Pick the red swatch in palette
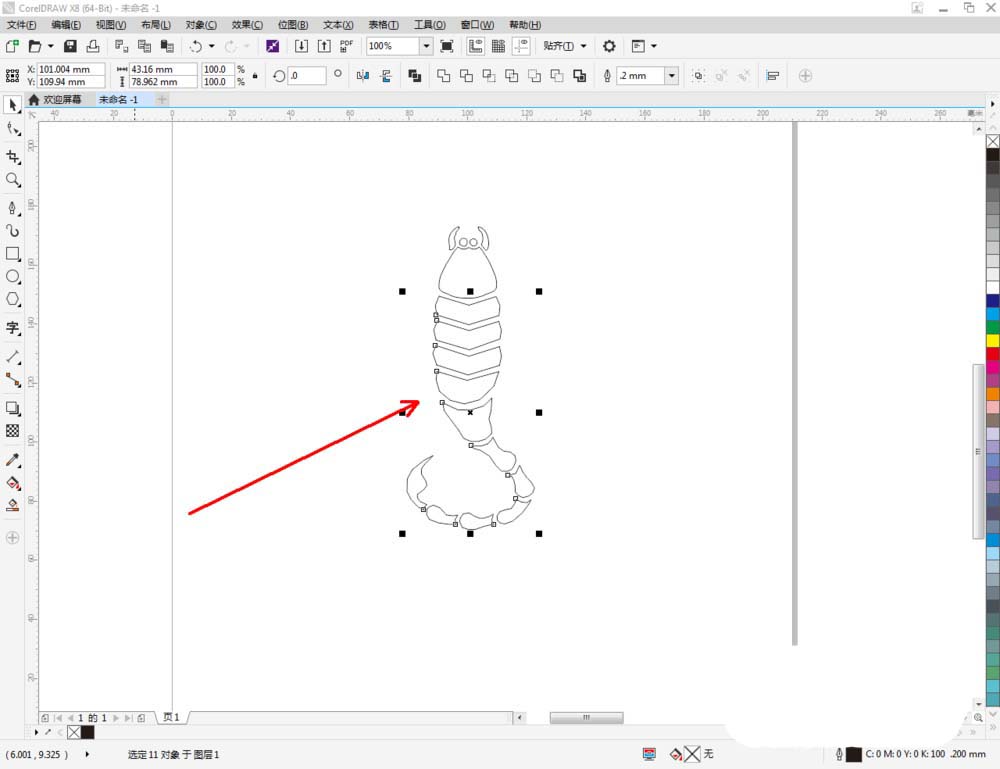The width and height of the screenshot is (1000, 769). [992, 354]
